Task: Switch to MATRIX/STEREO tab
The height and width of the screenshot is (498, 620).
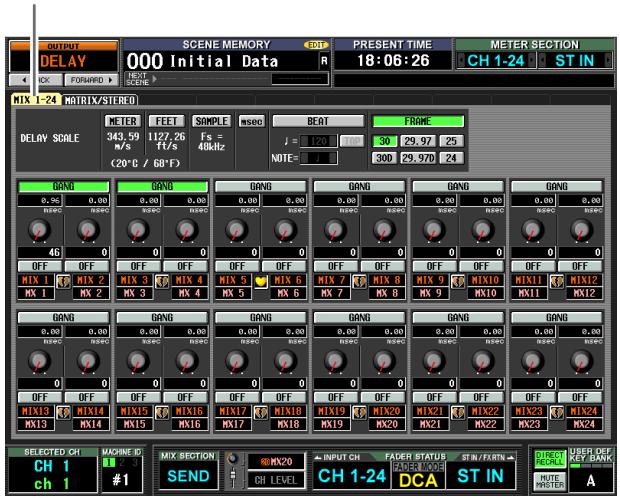Action: tap(100, 100)
